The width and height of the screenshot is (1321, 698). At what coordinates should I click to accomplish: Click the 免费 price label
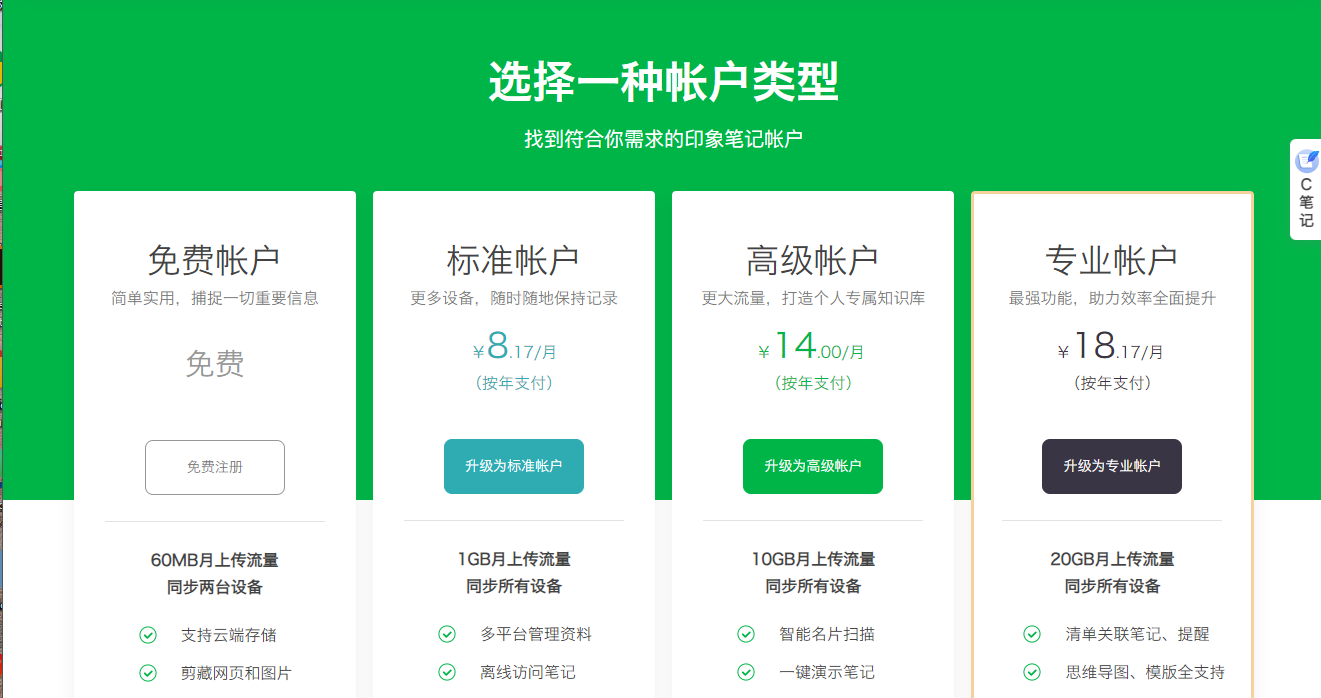tap(215, 364)
